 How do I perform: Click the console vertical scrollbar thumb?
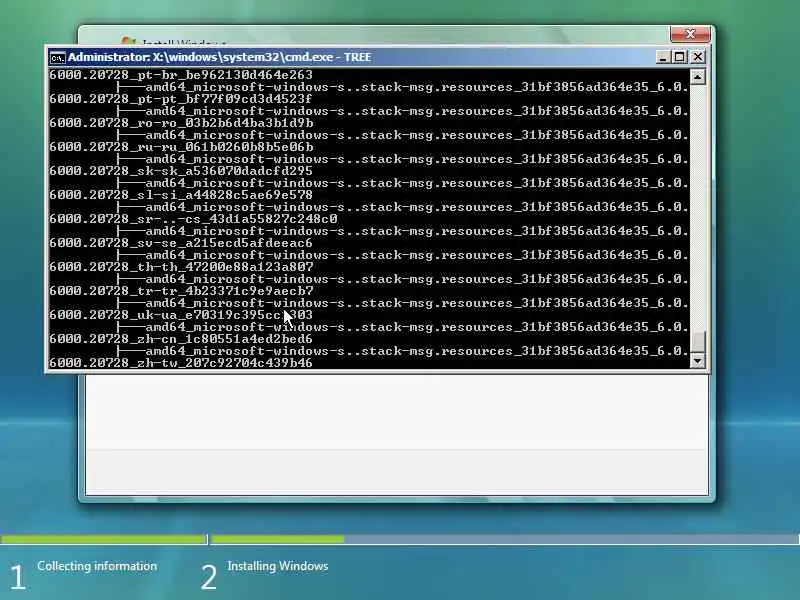point(697,342)
